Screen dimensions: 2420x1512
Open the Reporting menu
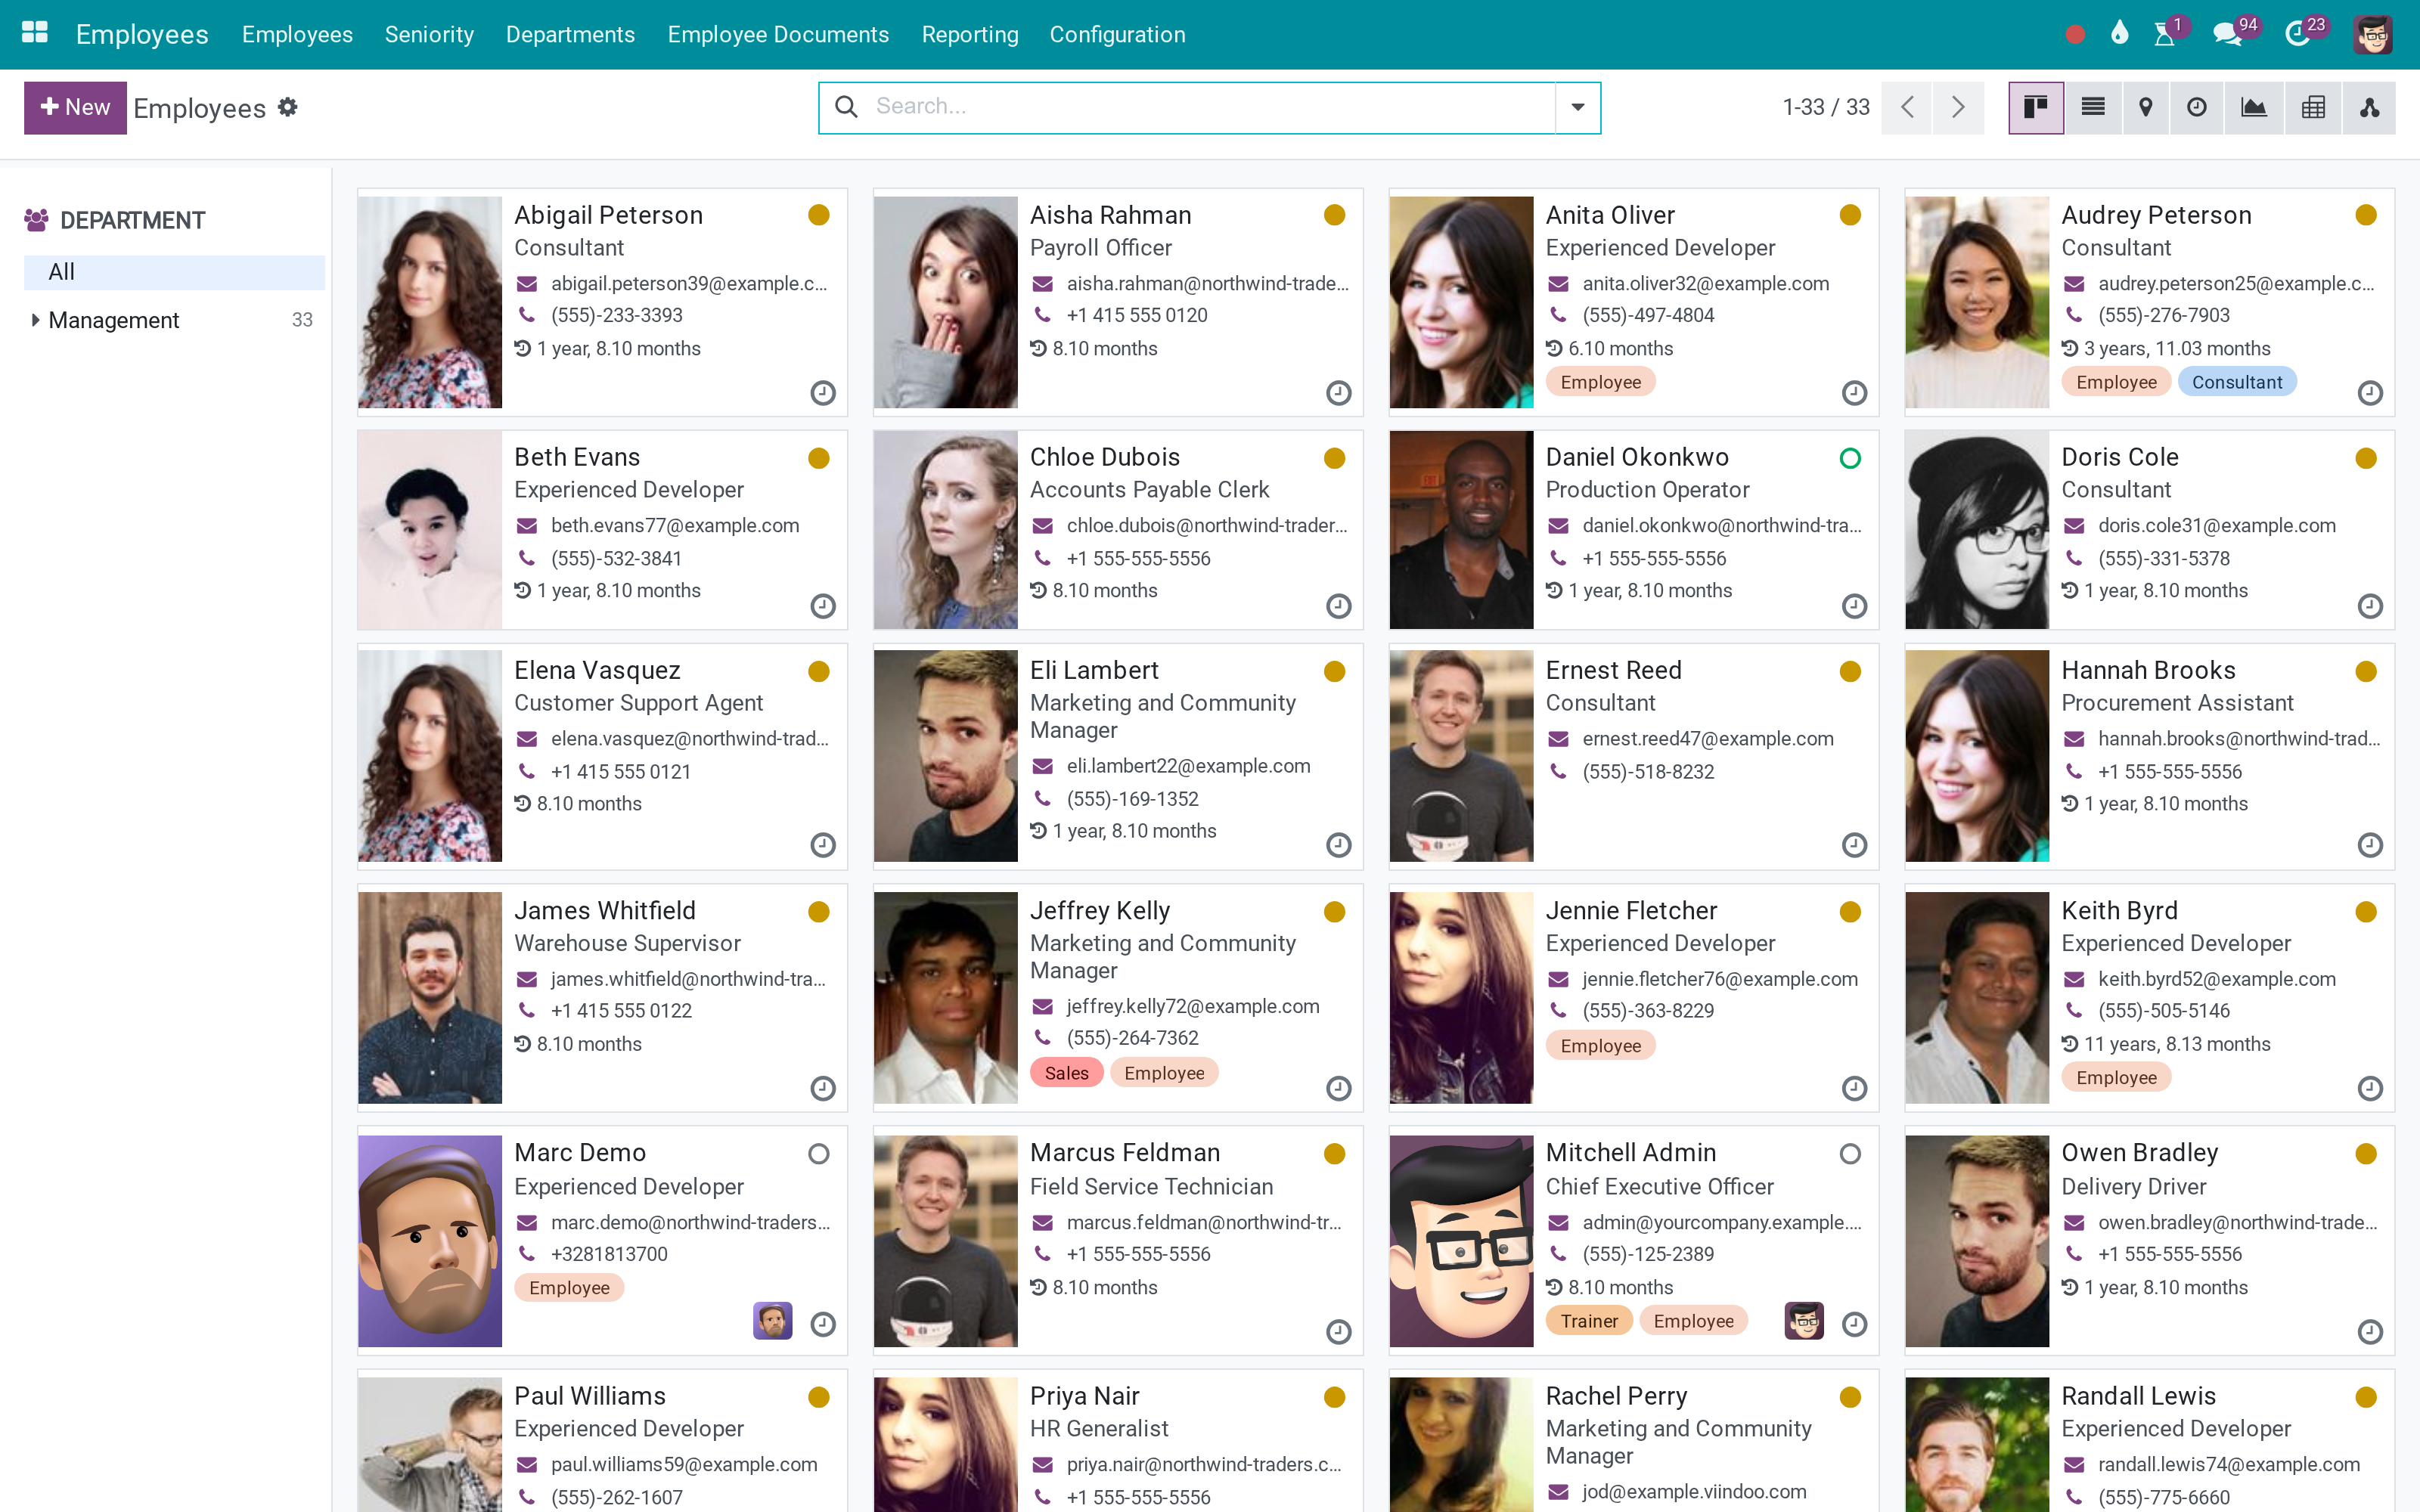click(x=970, y=34)
